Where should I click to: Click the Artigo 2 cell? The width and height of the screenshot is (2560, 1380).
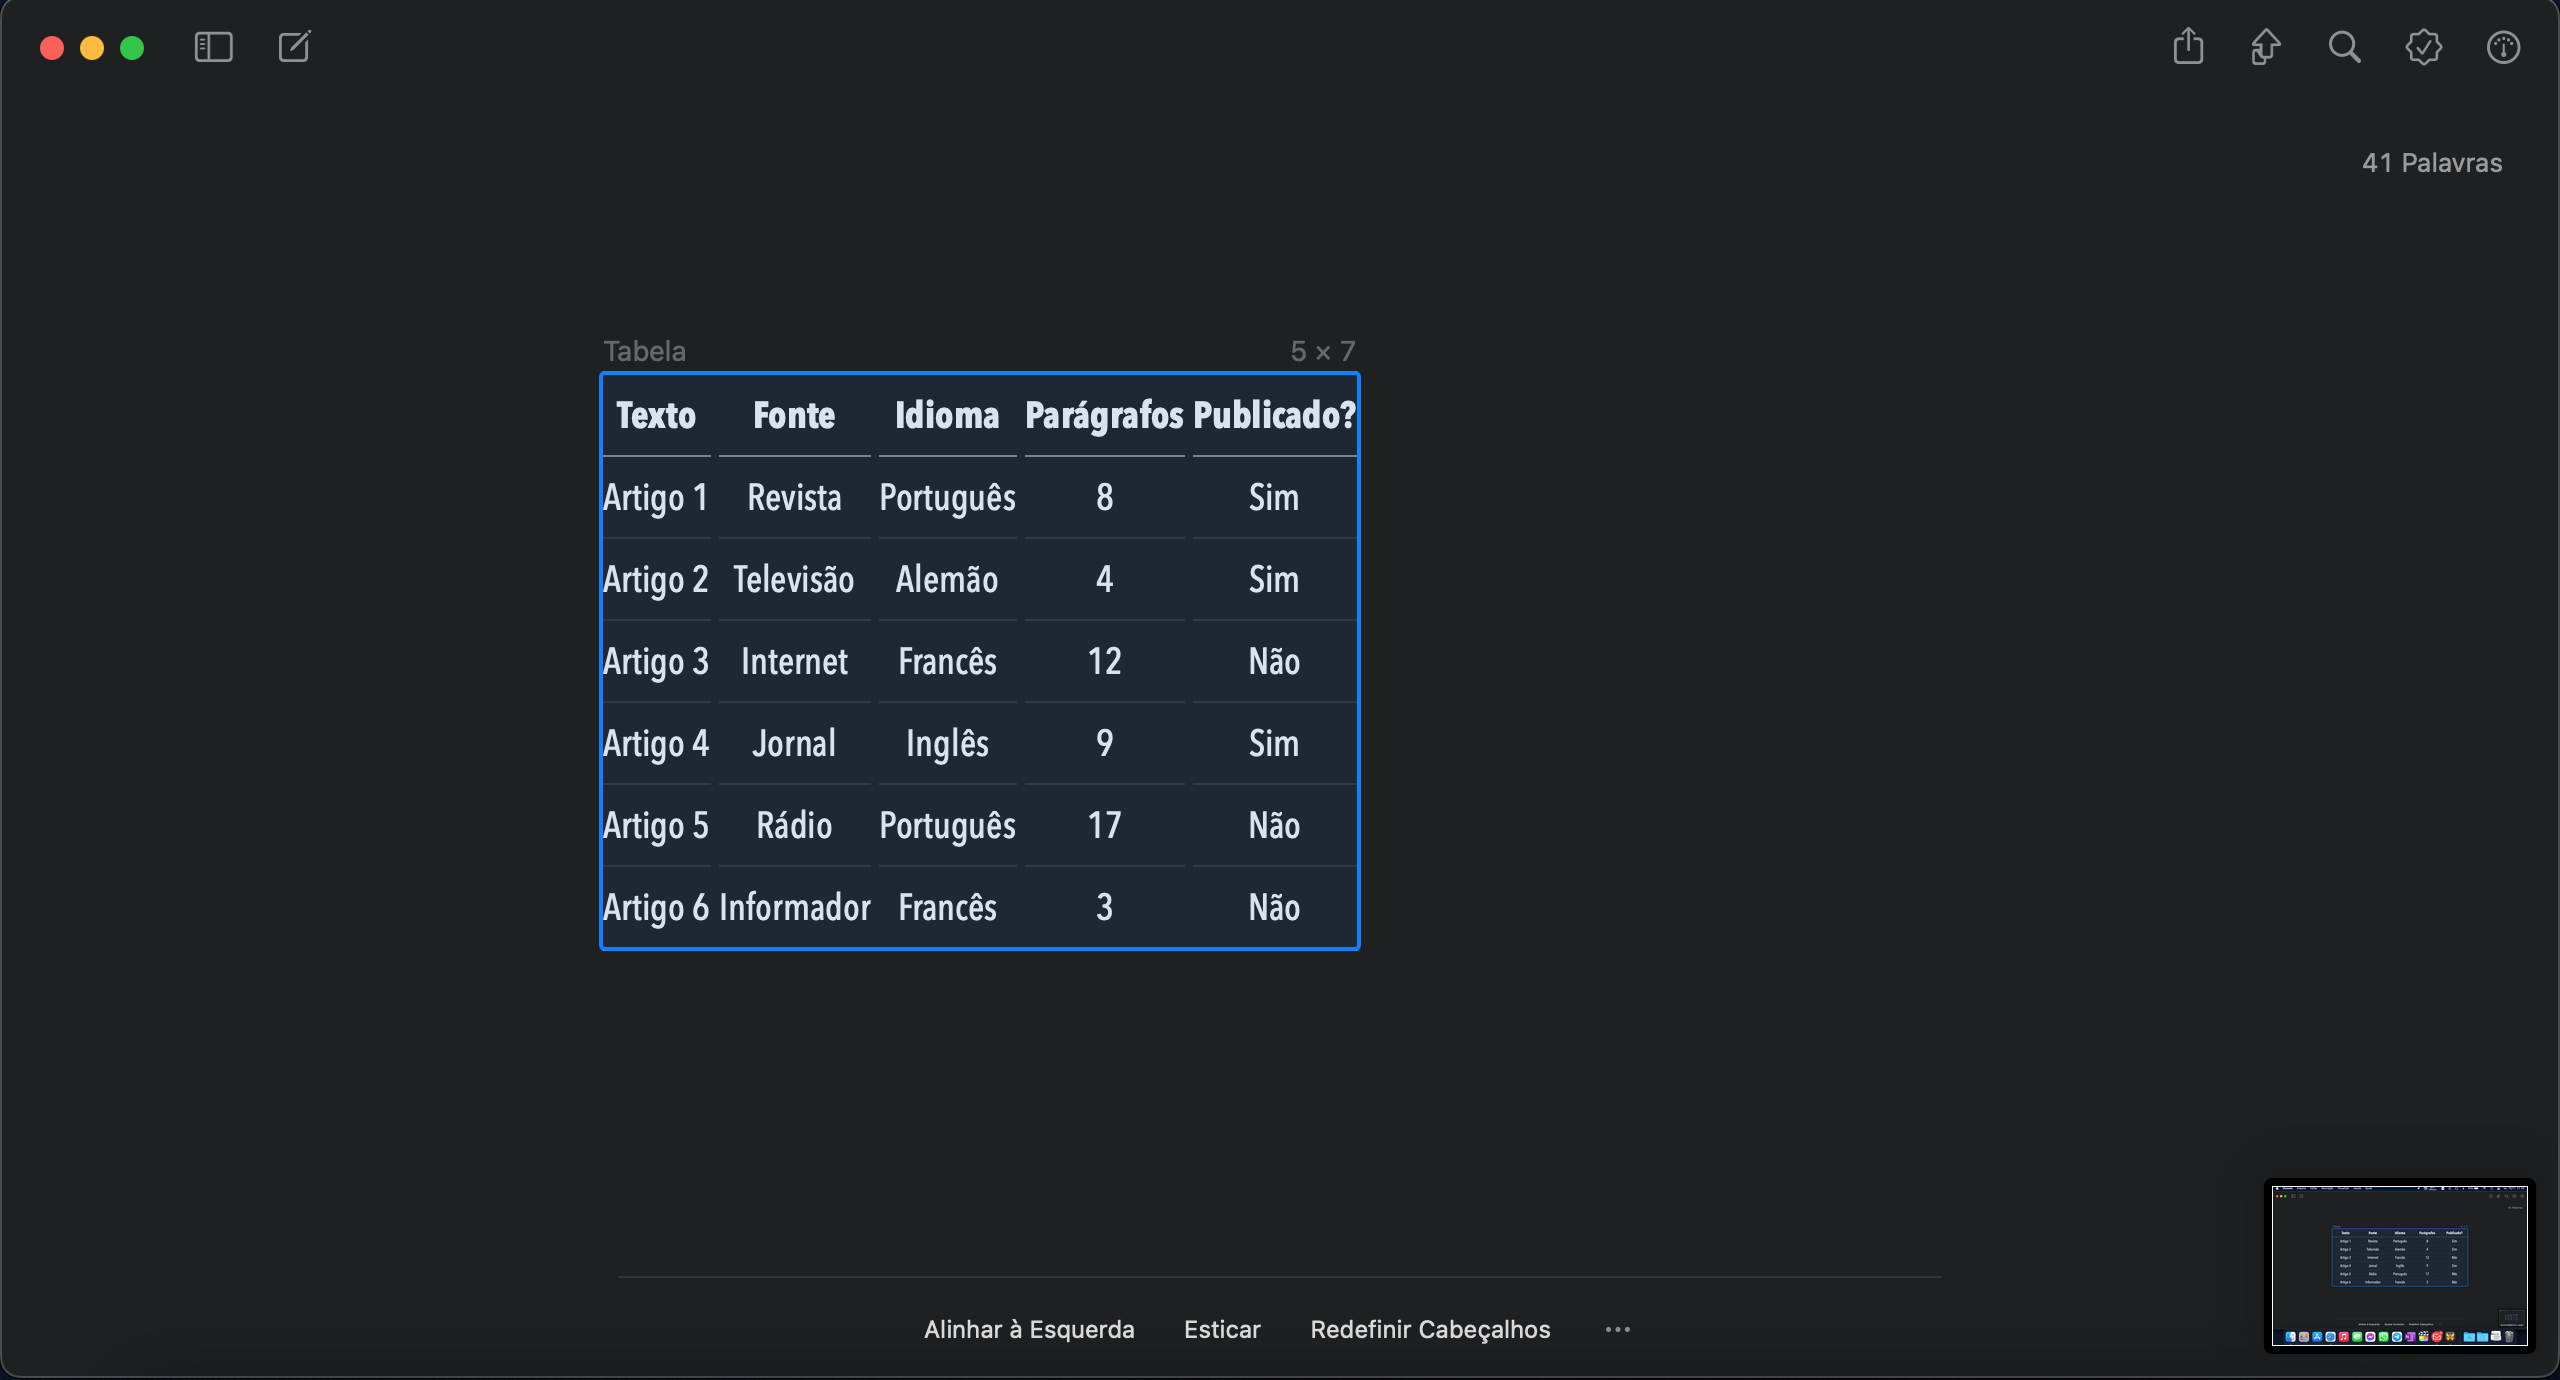(x=656, y=579)
